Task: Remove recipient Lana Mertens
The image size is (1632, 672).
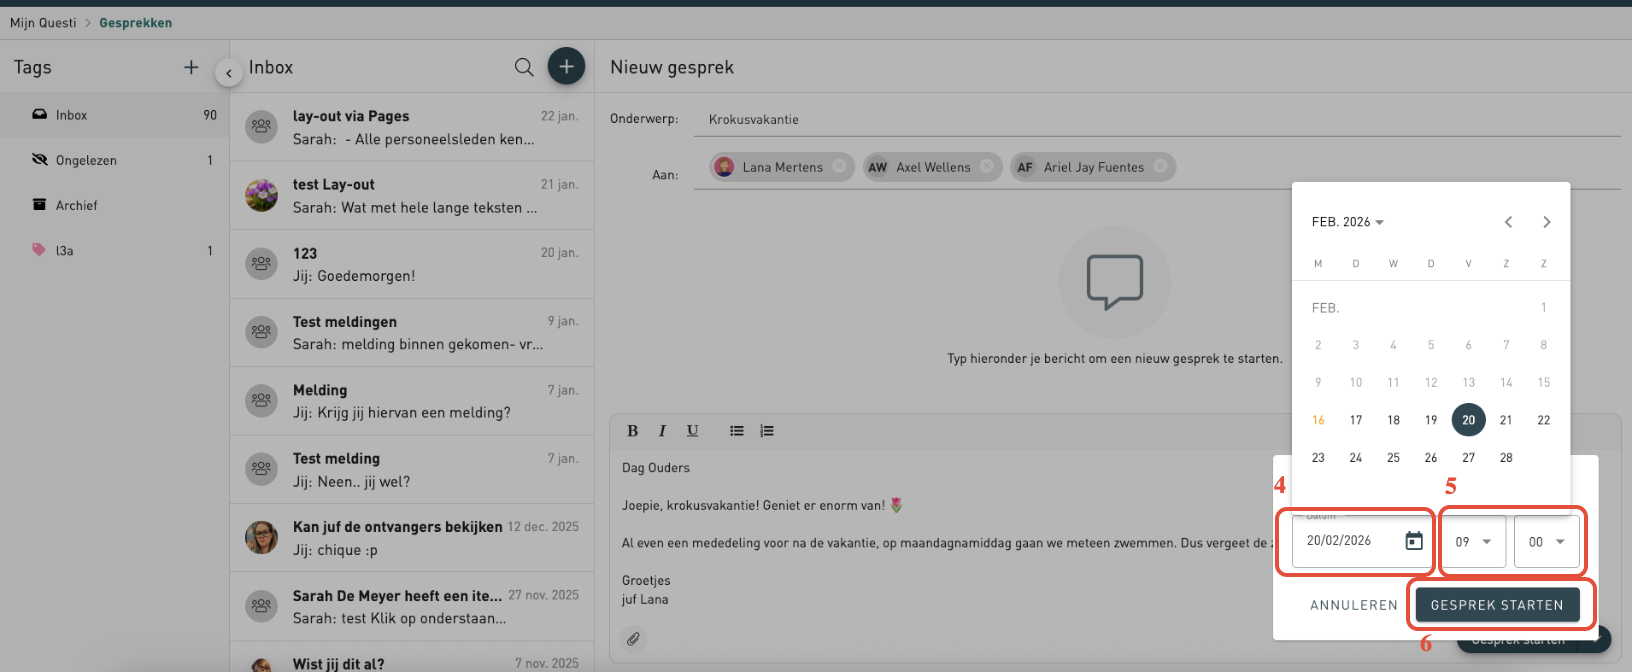Action: point(839,167)
